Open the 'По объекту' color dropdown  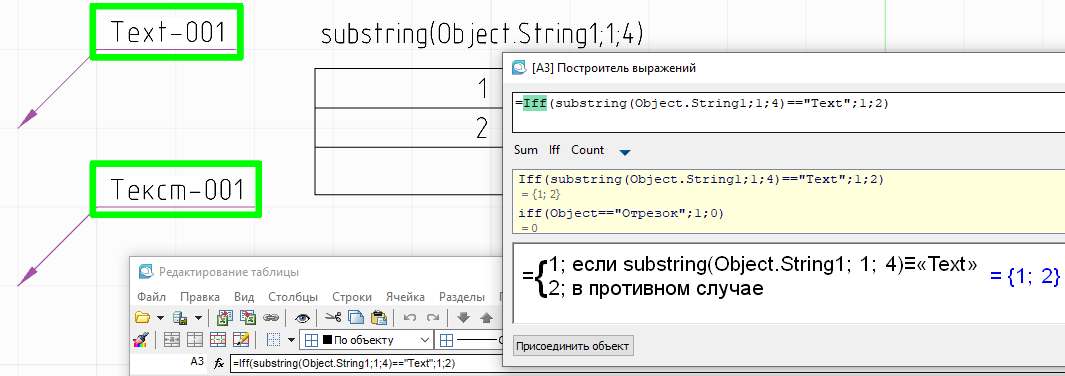point(368,340)
